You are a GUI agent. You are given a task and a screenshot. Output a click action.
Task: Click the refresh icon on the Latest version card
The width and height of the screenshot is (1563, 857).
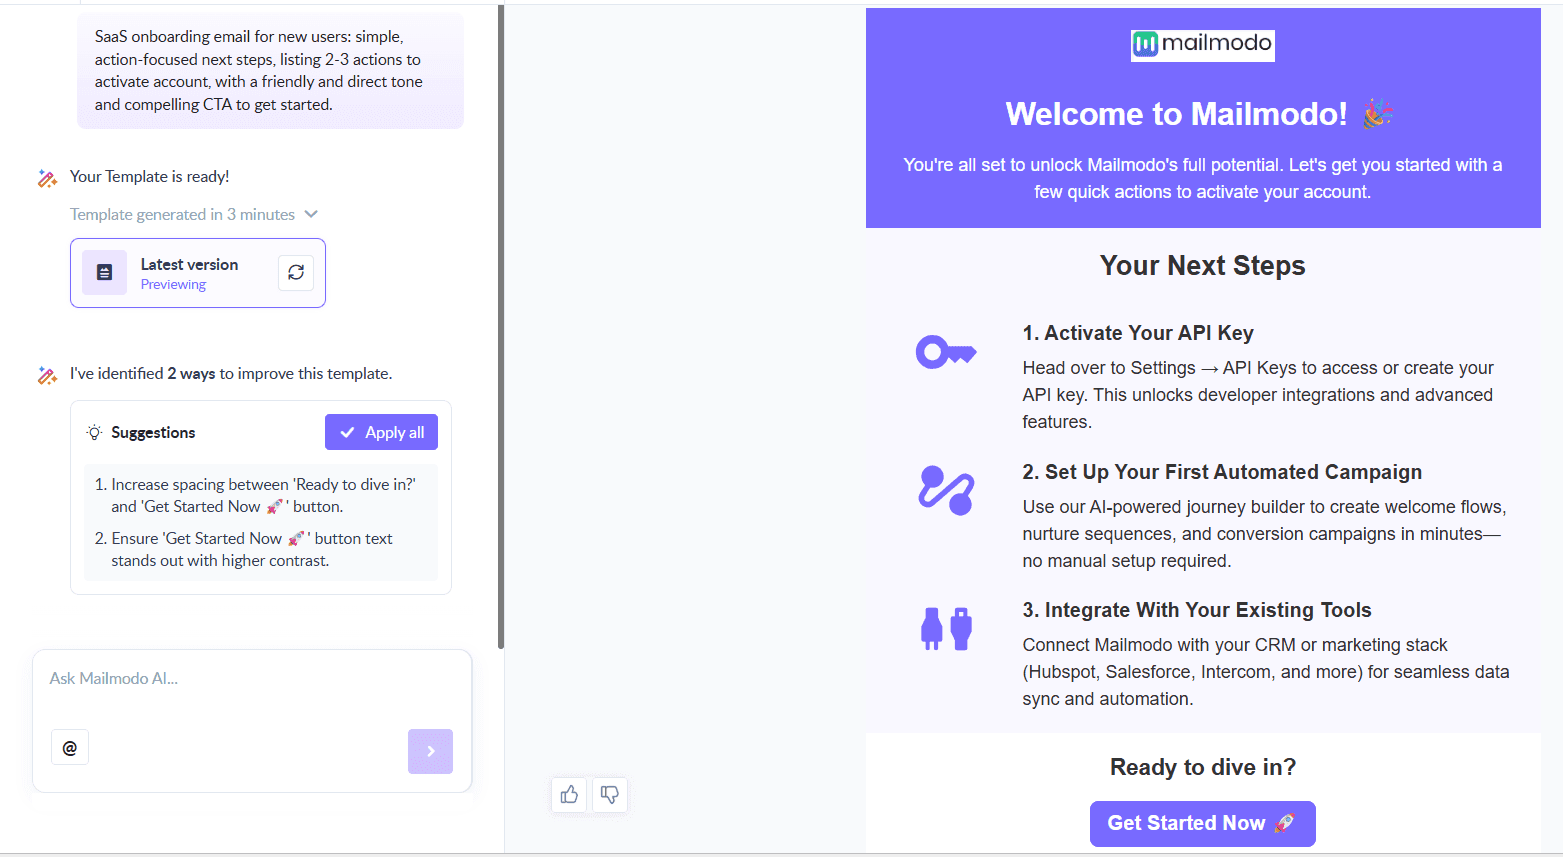pyautogui.click(x=295, y=272)
